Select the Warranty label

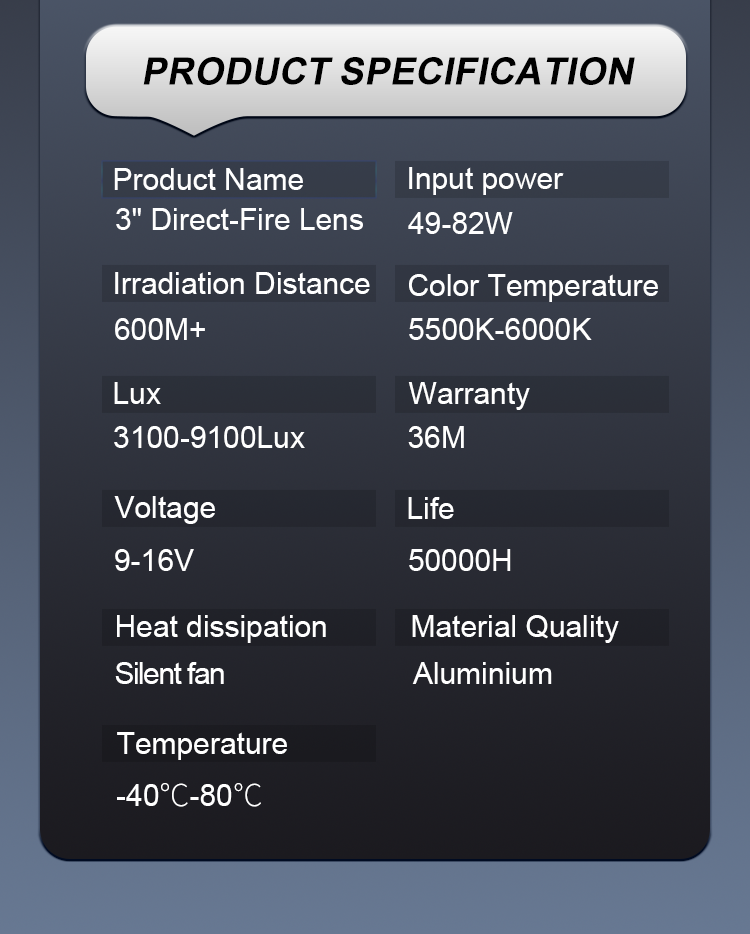click(x=469, y=394)
